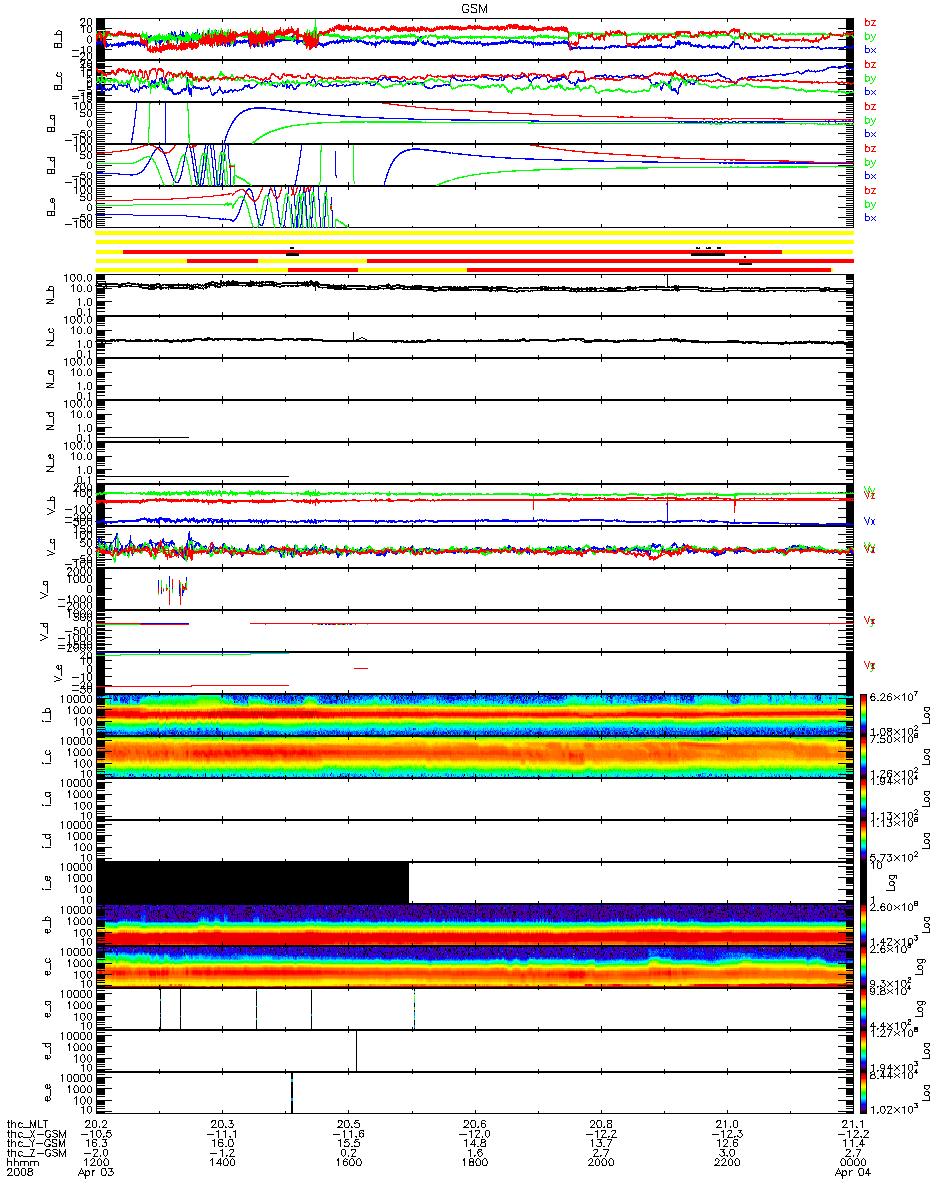Click the black color bar beside i_e panel
The width and height of the screenshot is (930, 1200).
[863, 882]
